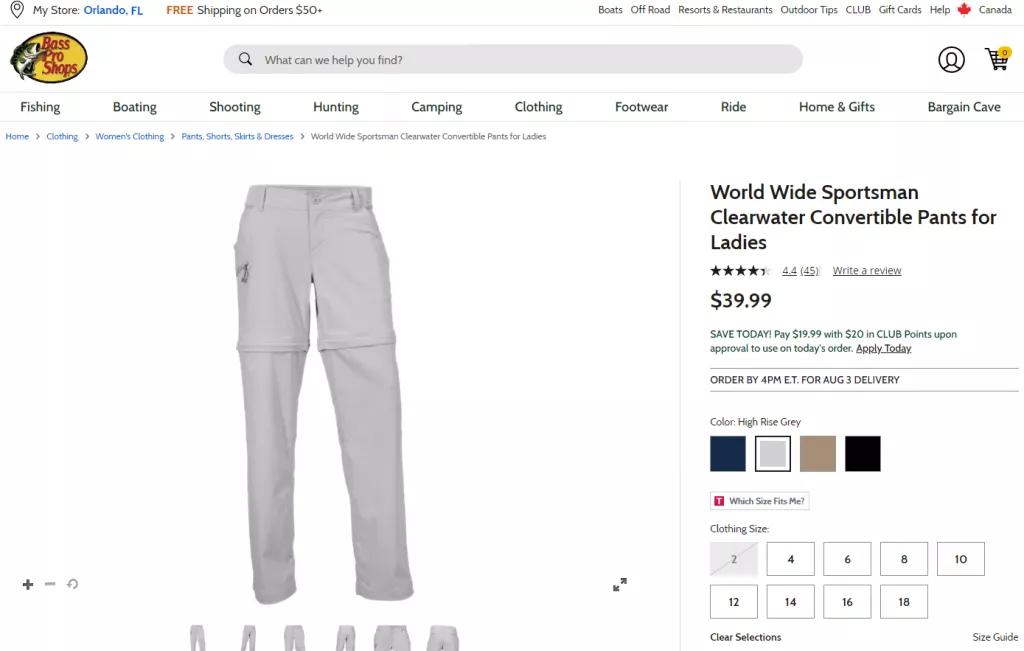Select clothing size 4
Image resolution: width=1024 pixels, height=651 pixels.
click(x=790, y=559)
